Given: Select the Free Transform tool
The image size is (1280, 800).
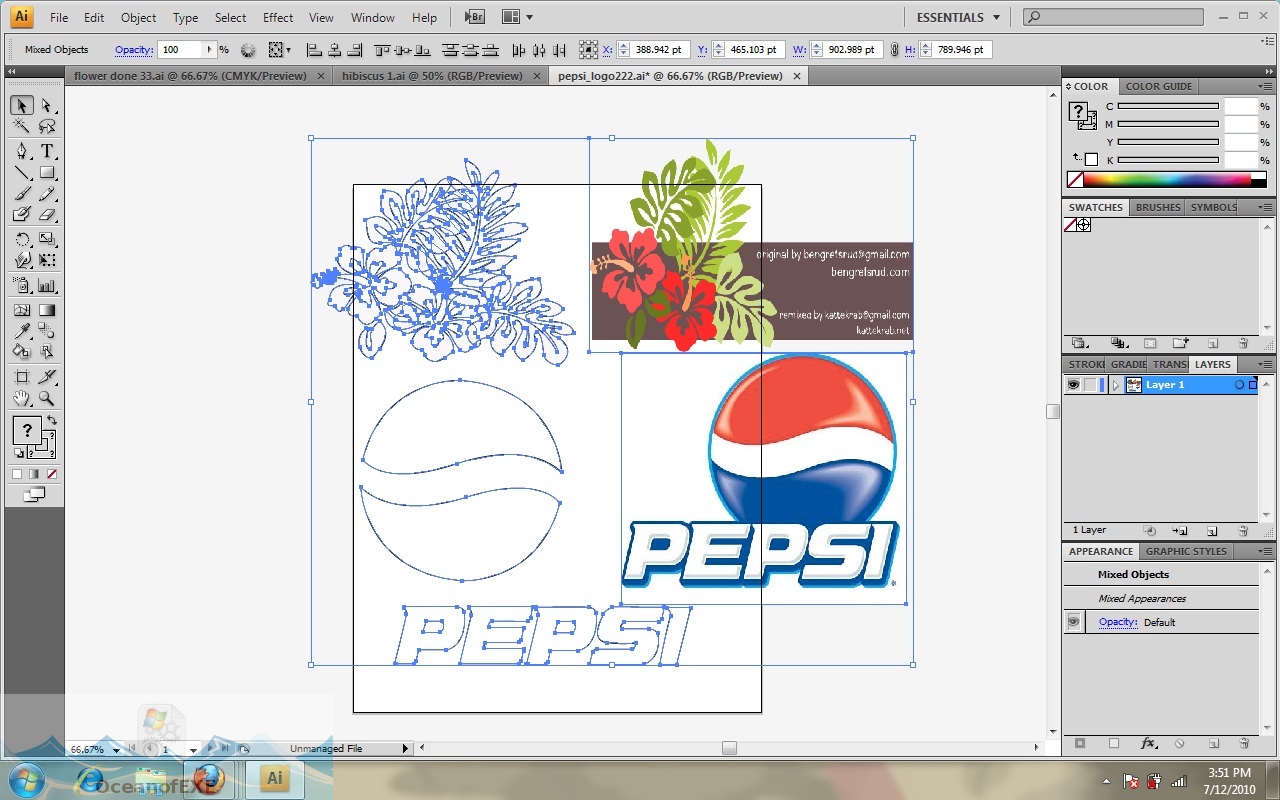Looking at the screenshot, I should [47, 260].
